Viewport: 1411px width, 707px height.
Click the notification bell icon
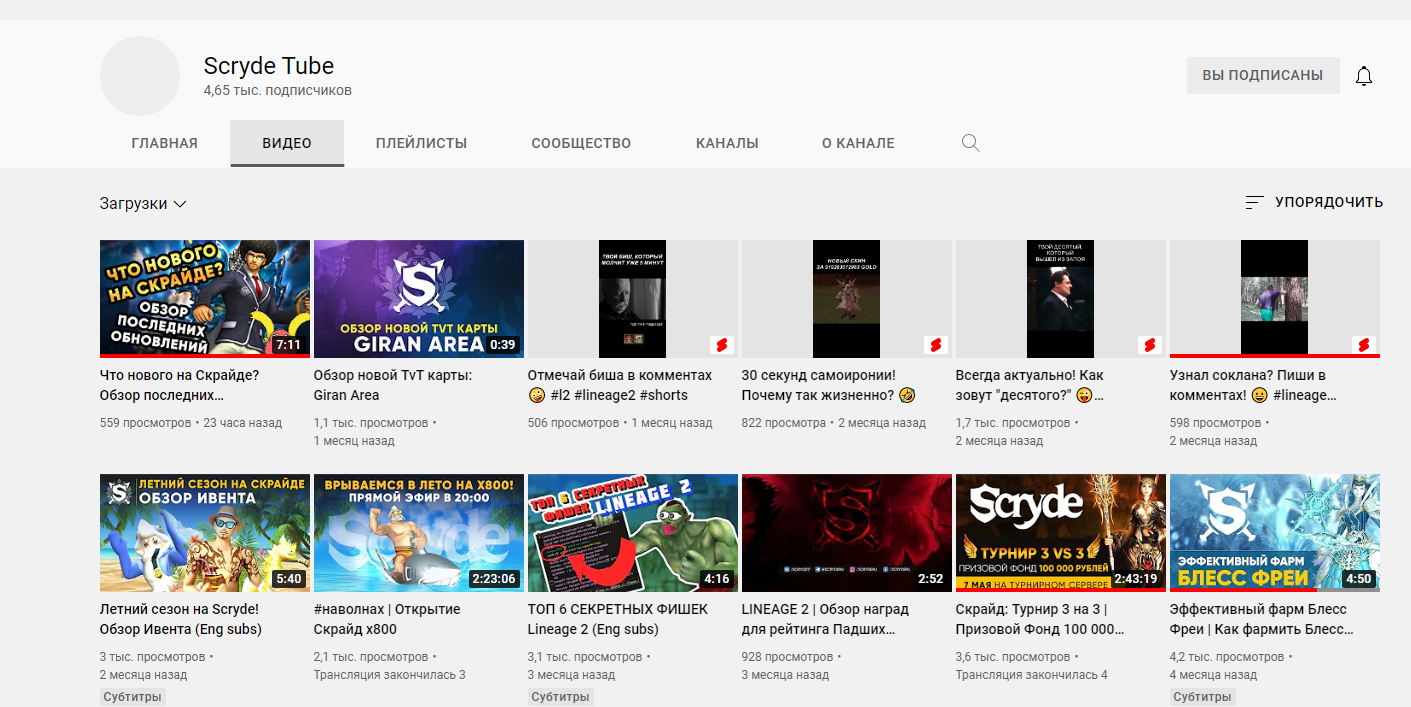[x=1363, y=76]
